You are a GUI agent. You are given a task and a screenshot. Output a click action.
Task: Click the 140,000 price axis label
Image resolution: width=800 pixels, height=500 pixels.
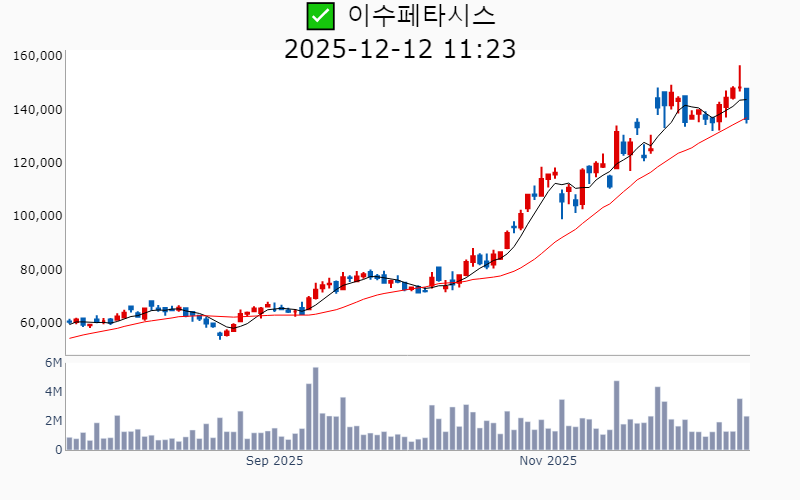tap(38, 109)
